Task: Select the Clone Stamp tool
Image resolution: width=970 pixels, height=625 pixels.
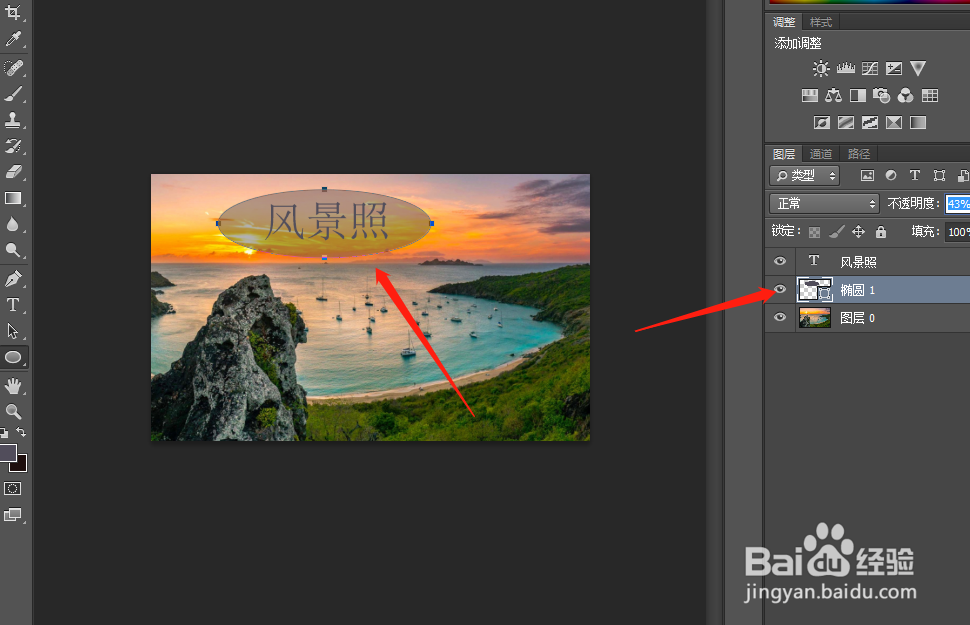Action: (x=13, y=119)
